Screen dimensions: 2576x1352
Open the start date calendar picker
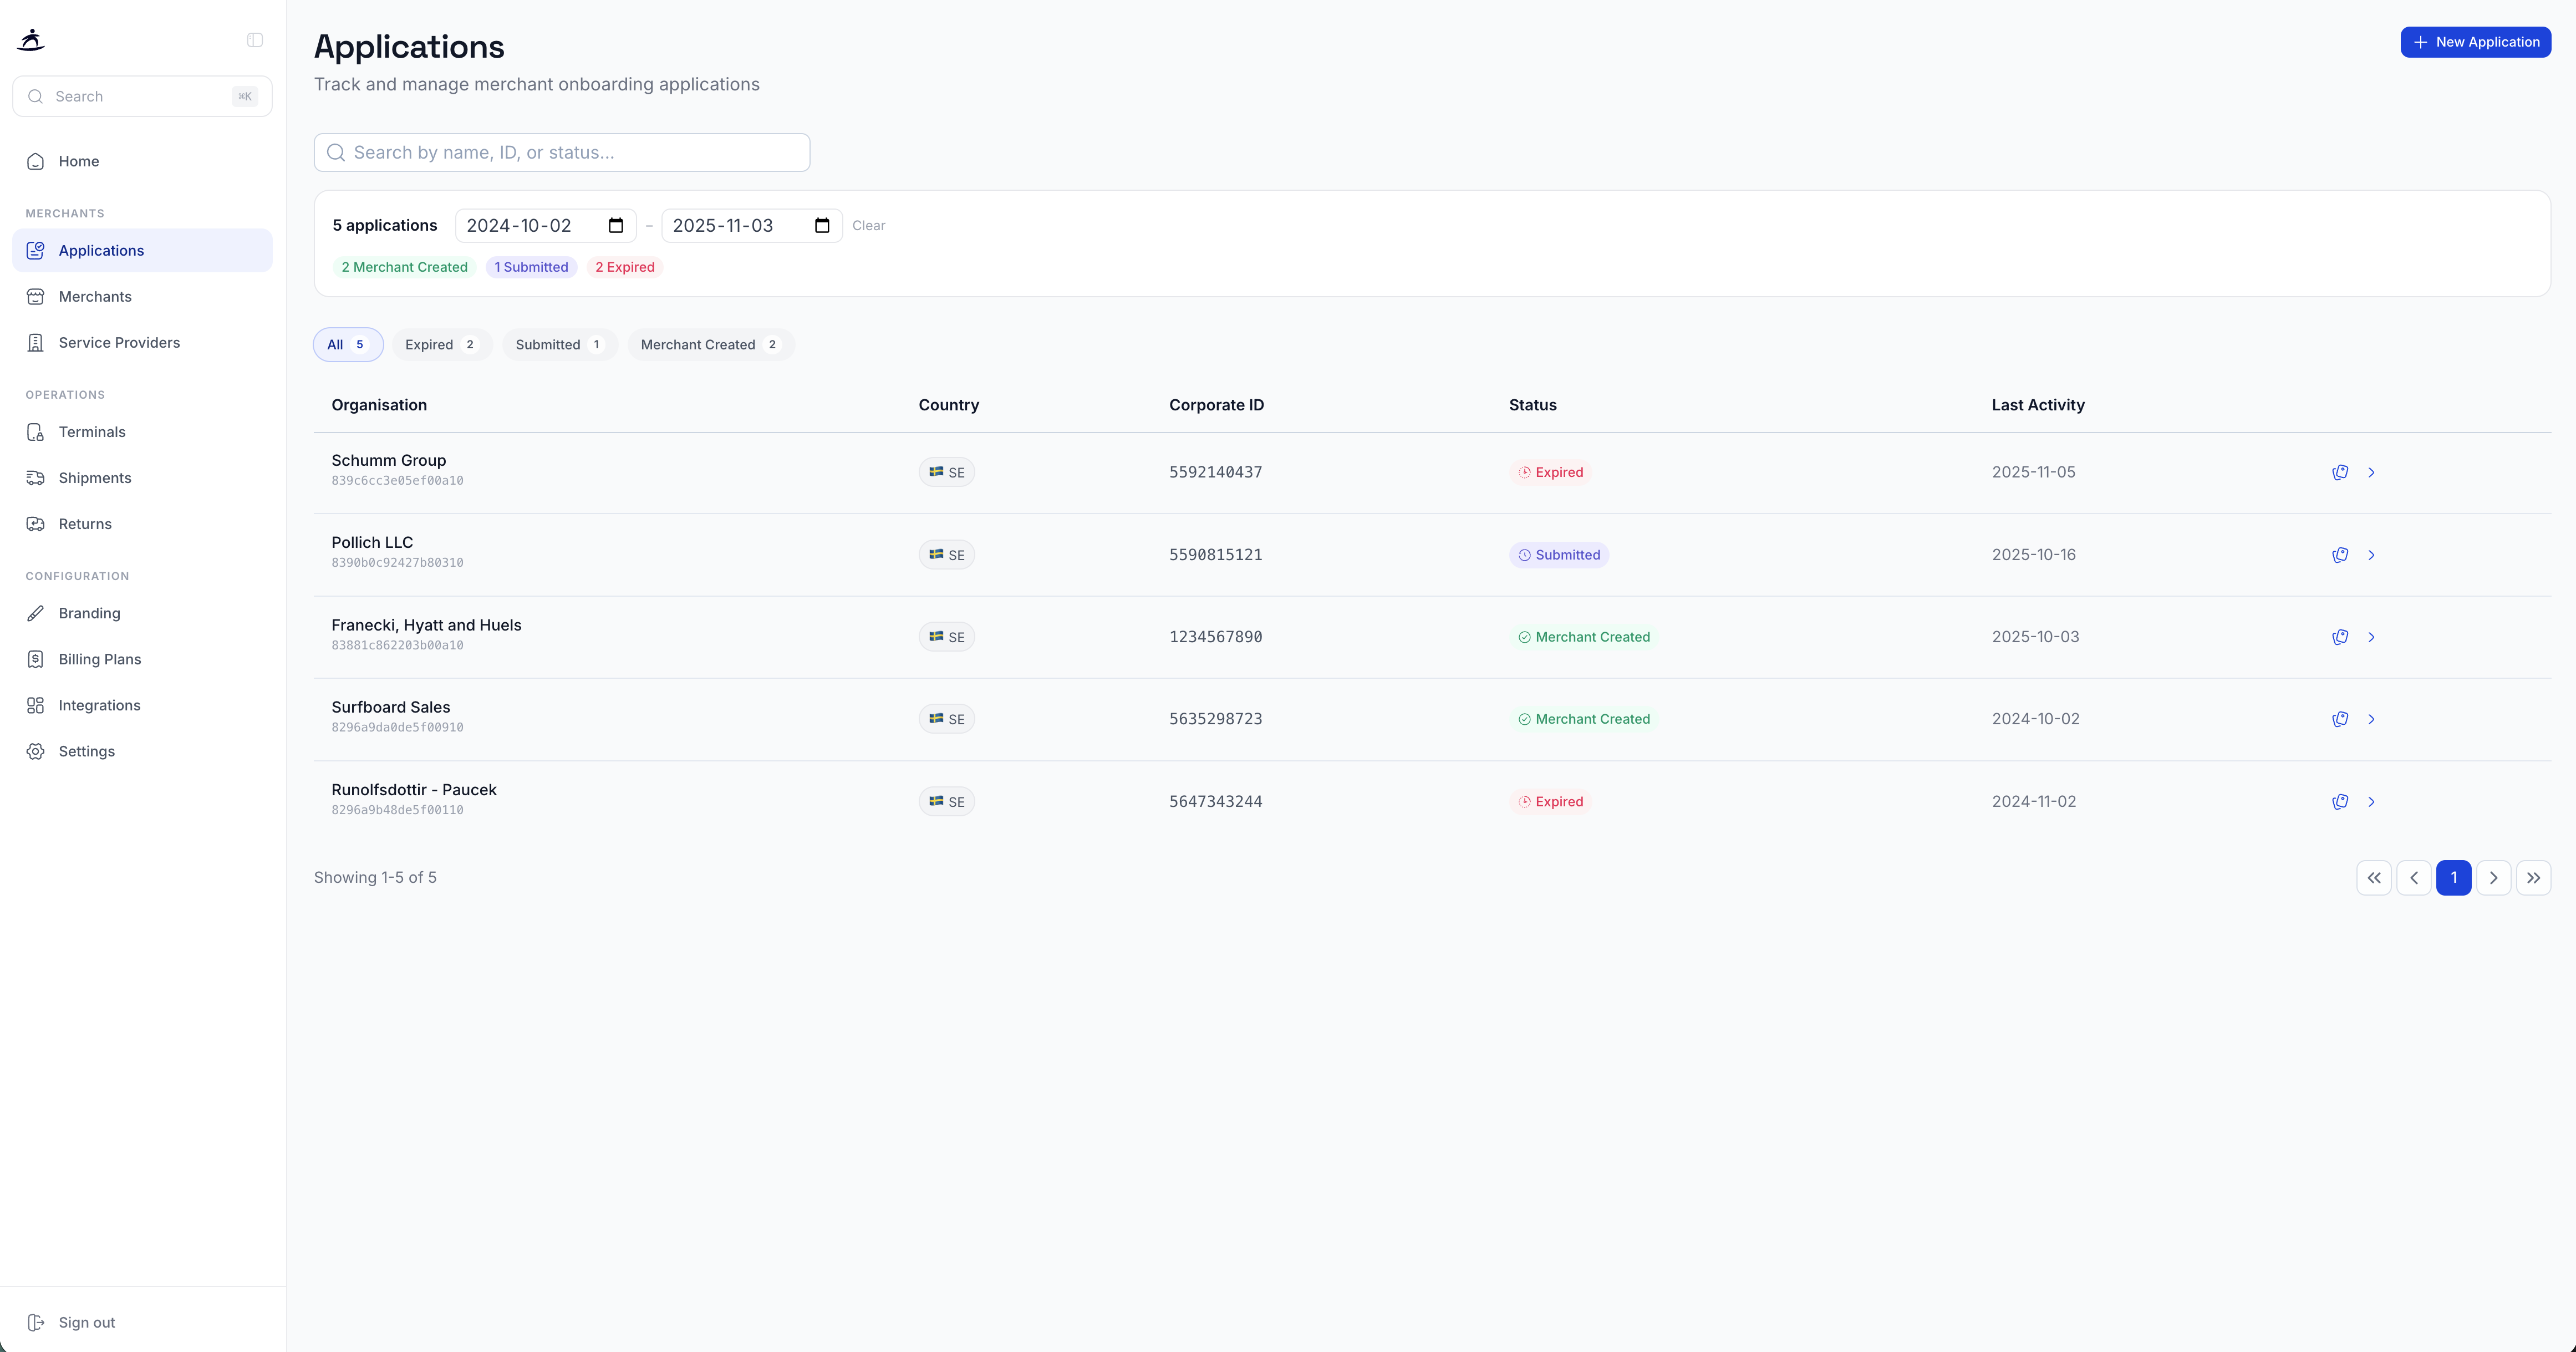615,225
